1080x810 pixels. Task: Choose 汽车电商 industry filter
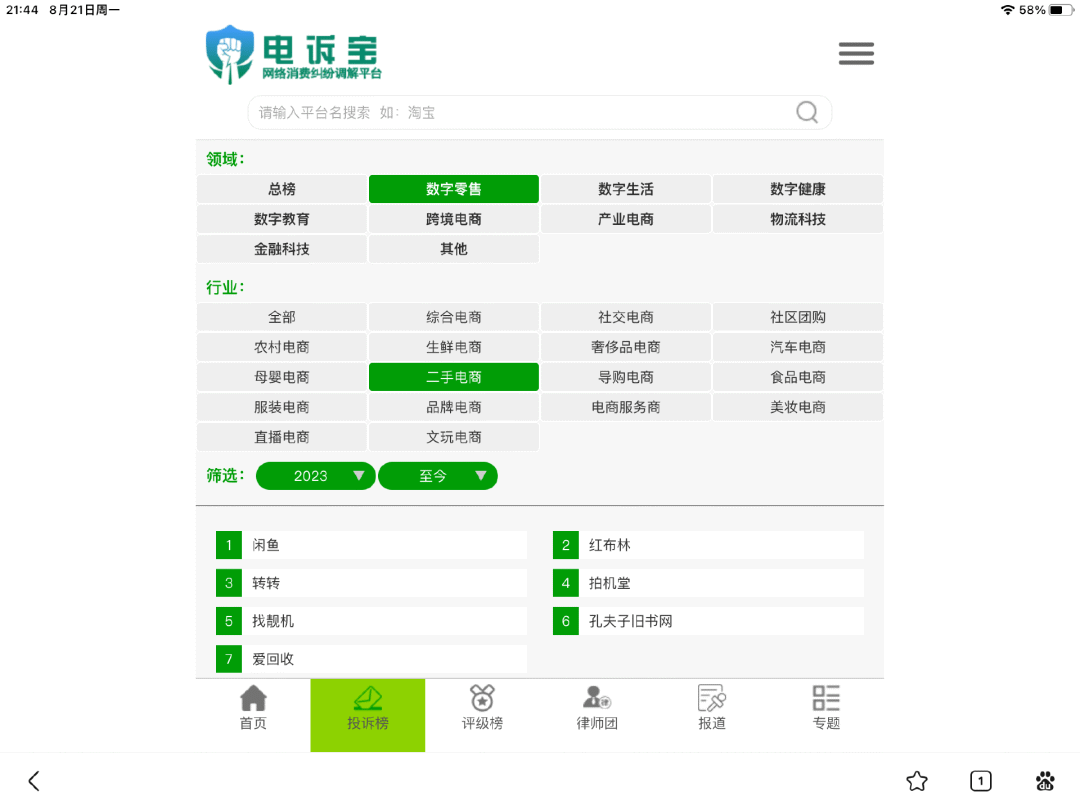tap(798, 347)
